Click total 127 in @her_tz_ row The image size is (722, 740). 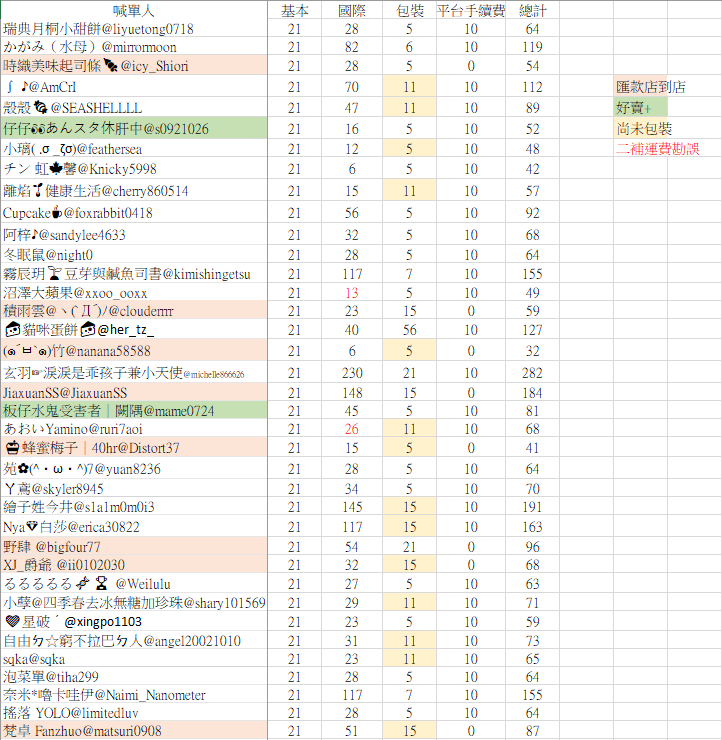[x=532, y=329]
